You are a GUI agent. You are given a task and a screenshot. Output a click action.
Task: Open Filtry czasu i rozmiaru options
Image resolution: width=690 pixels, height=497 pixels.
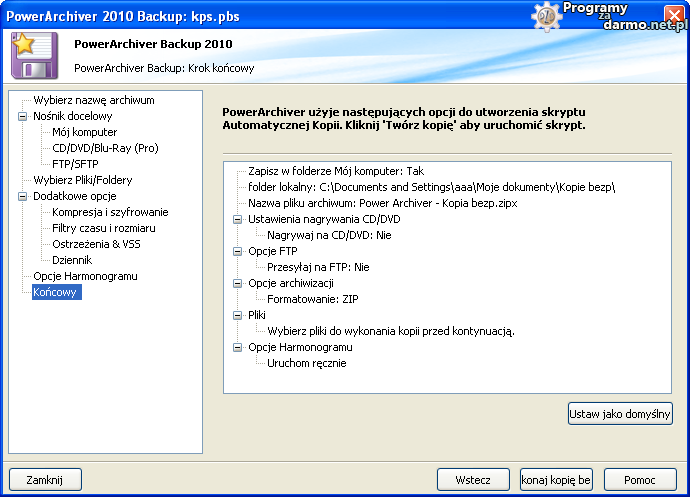click(103, 228)
